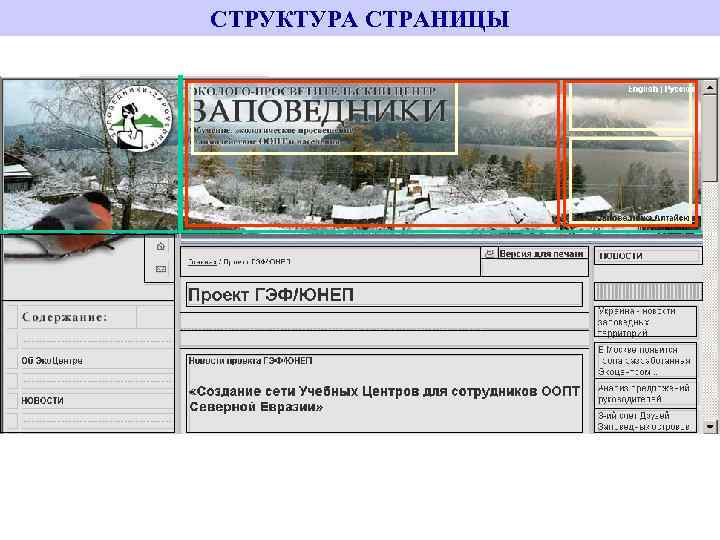Open news item В Москве появится

[x=645, y=360]
